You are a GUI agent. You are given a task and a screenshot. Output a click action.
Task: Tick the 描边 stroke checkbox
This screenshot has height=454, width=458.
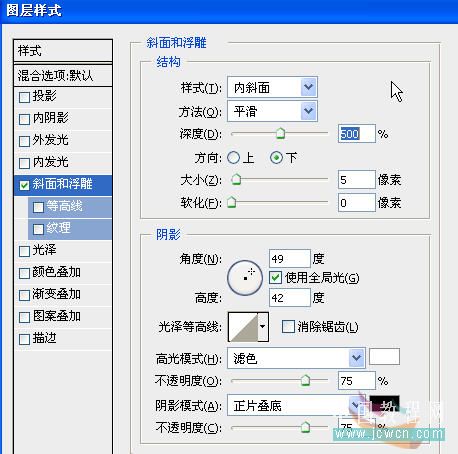[x=24, y=339]
